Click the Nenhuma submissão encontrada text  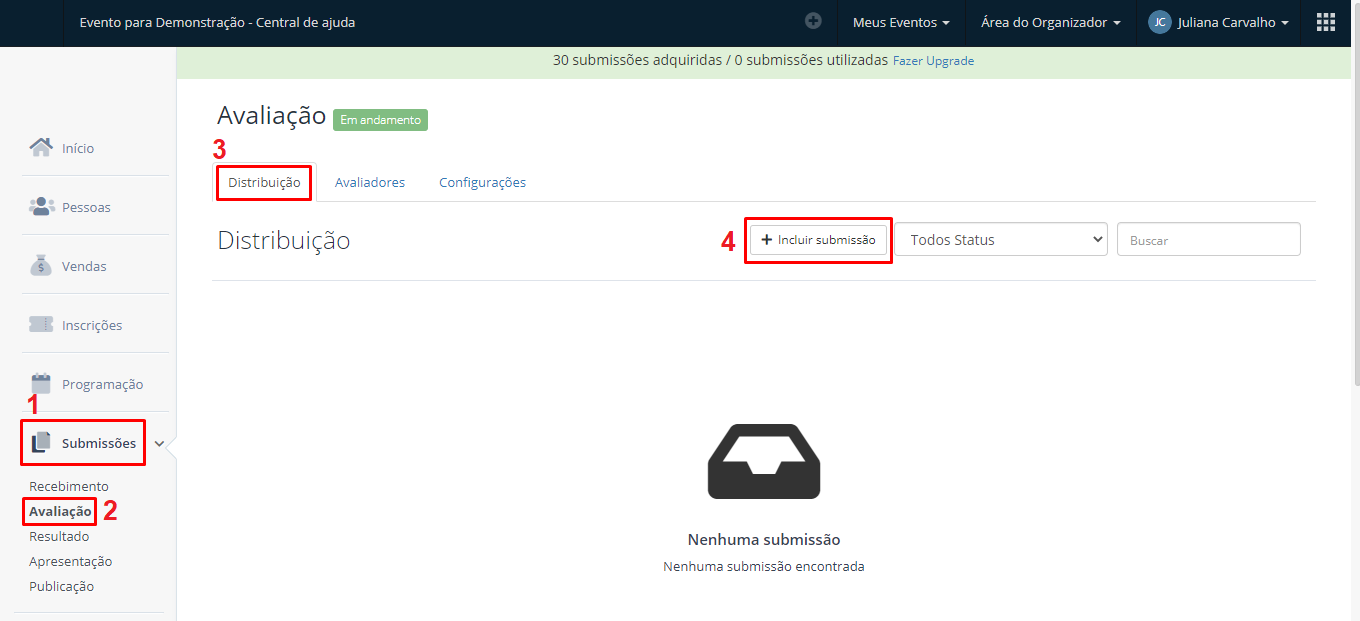coord(764,566)
